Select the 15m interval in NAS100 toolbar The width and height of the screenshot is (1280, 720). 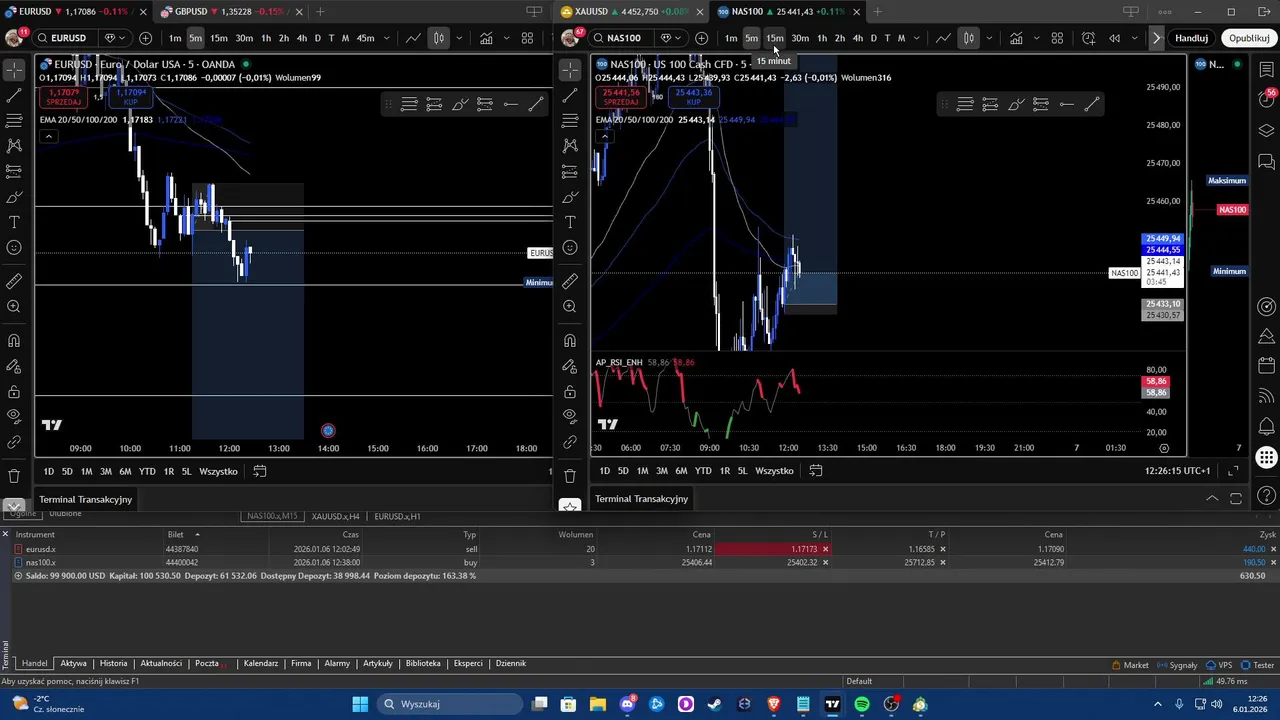click(775, 38)
